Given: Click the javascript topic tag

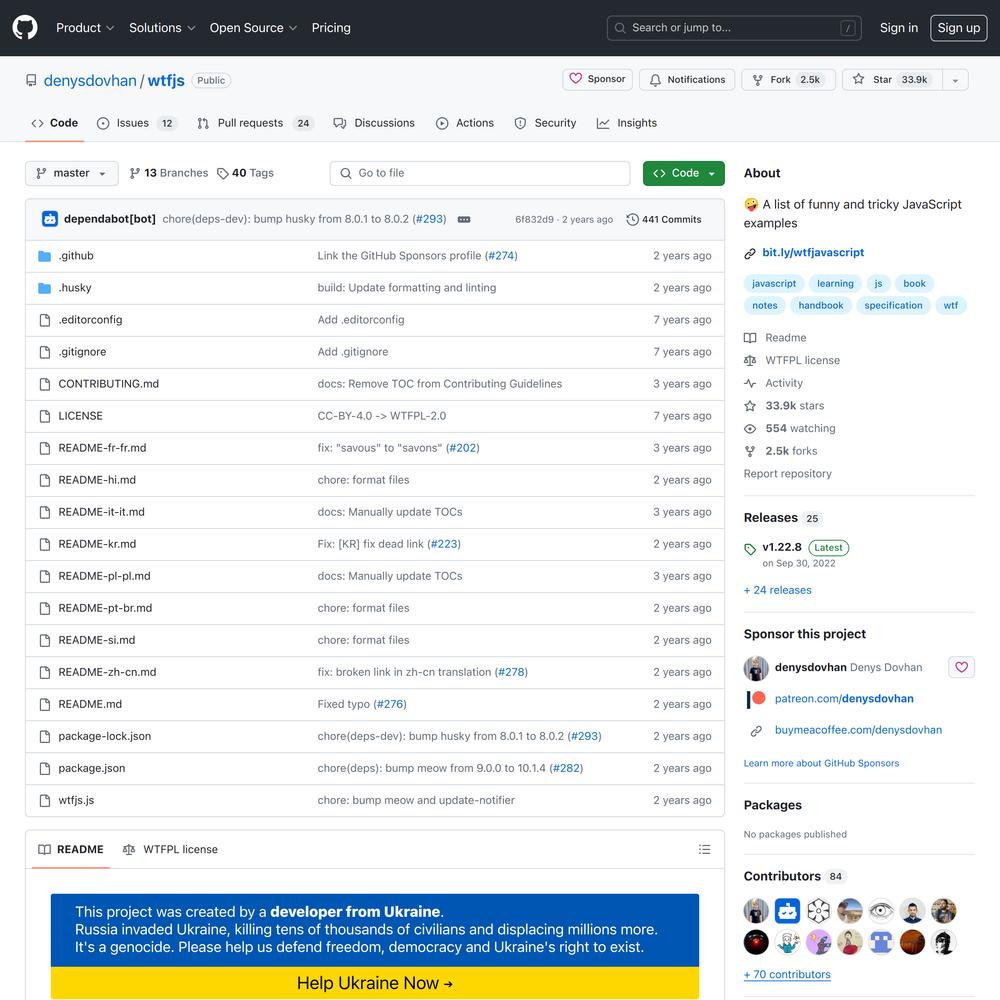Looking at the screenshot, I should [x=774, y=284].
